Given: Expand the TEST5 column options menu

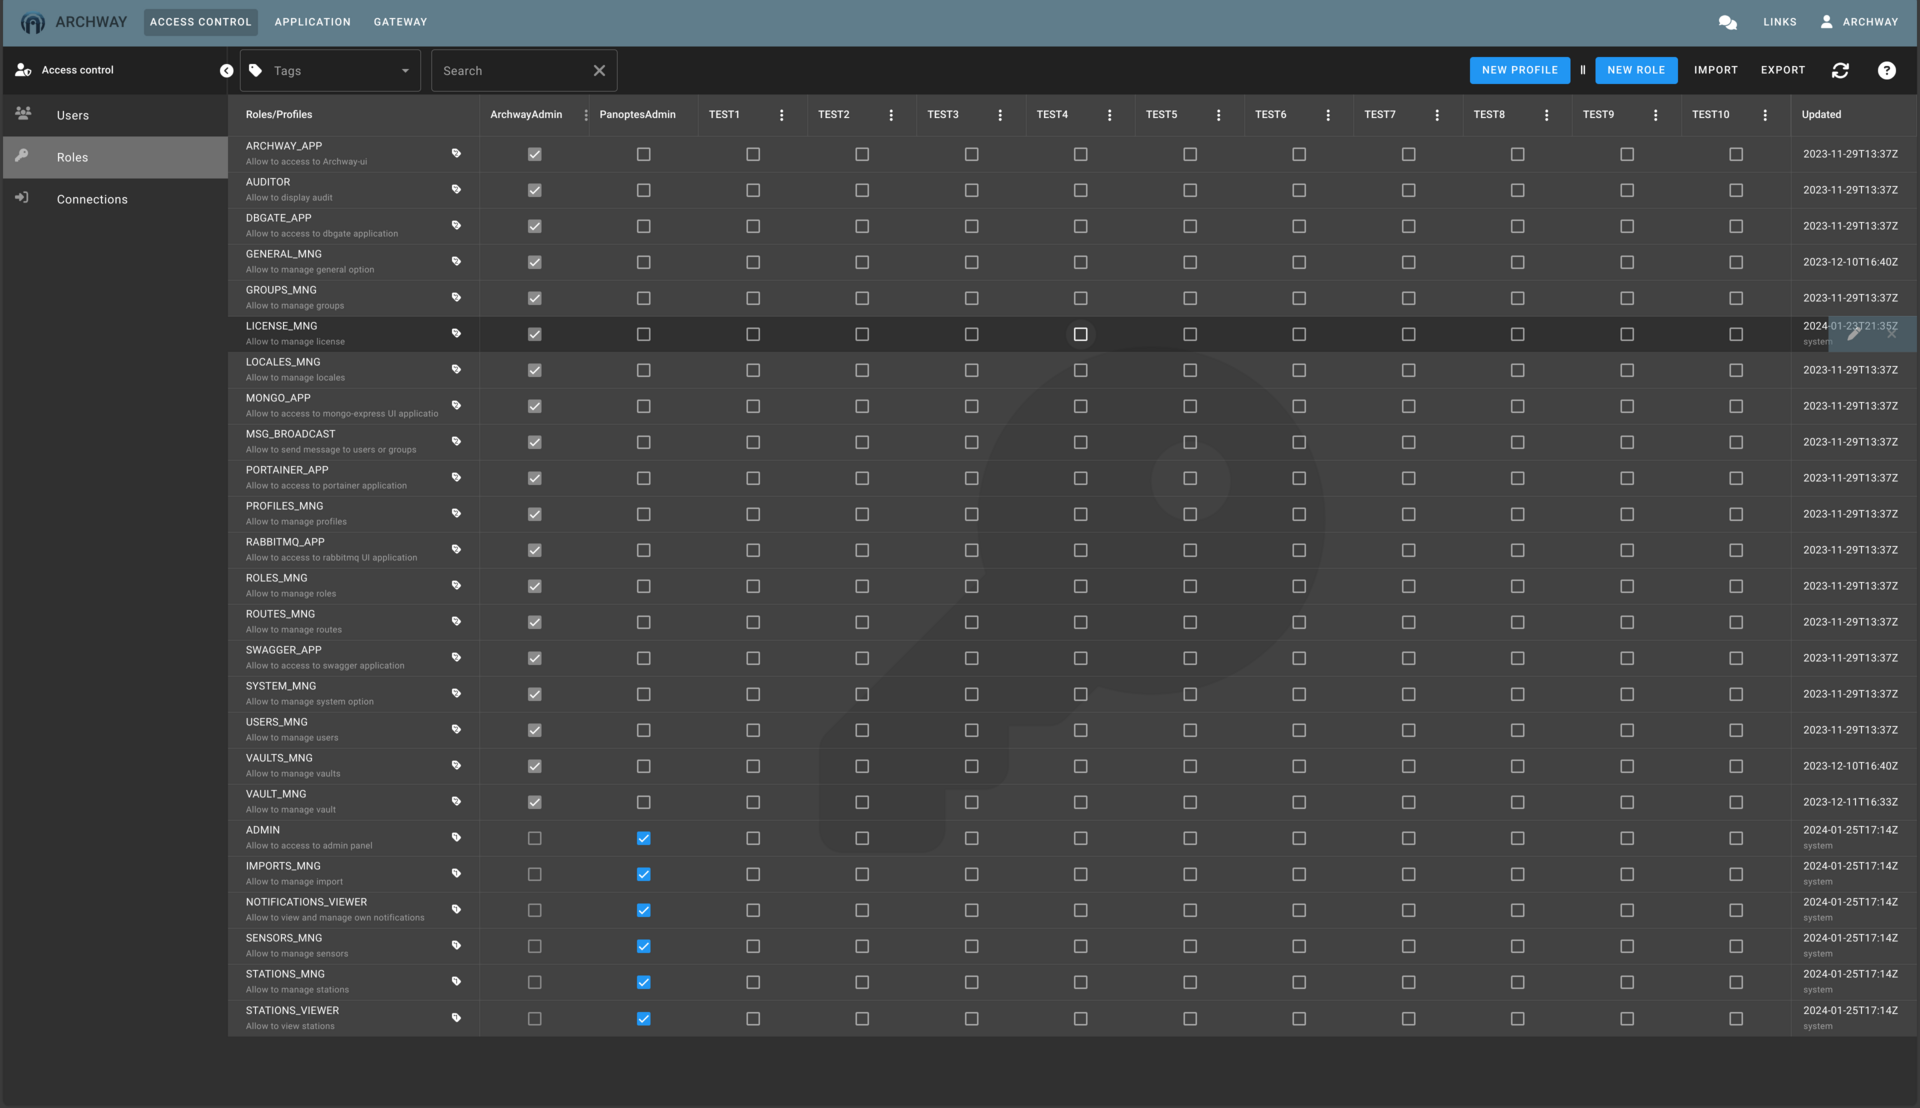Looking at the screenshot, I should click(x=1218, y=115).
